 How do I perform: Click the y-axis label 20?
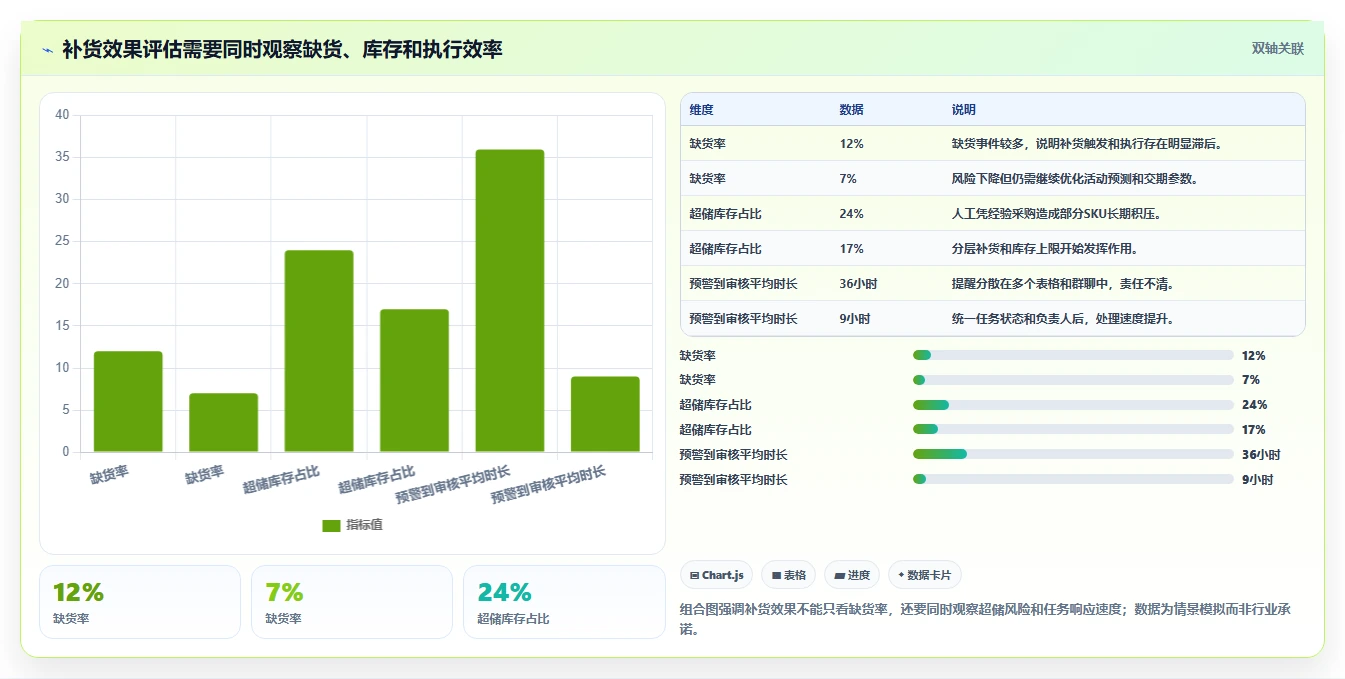coord(62,284)
